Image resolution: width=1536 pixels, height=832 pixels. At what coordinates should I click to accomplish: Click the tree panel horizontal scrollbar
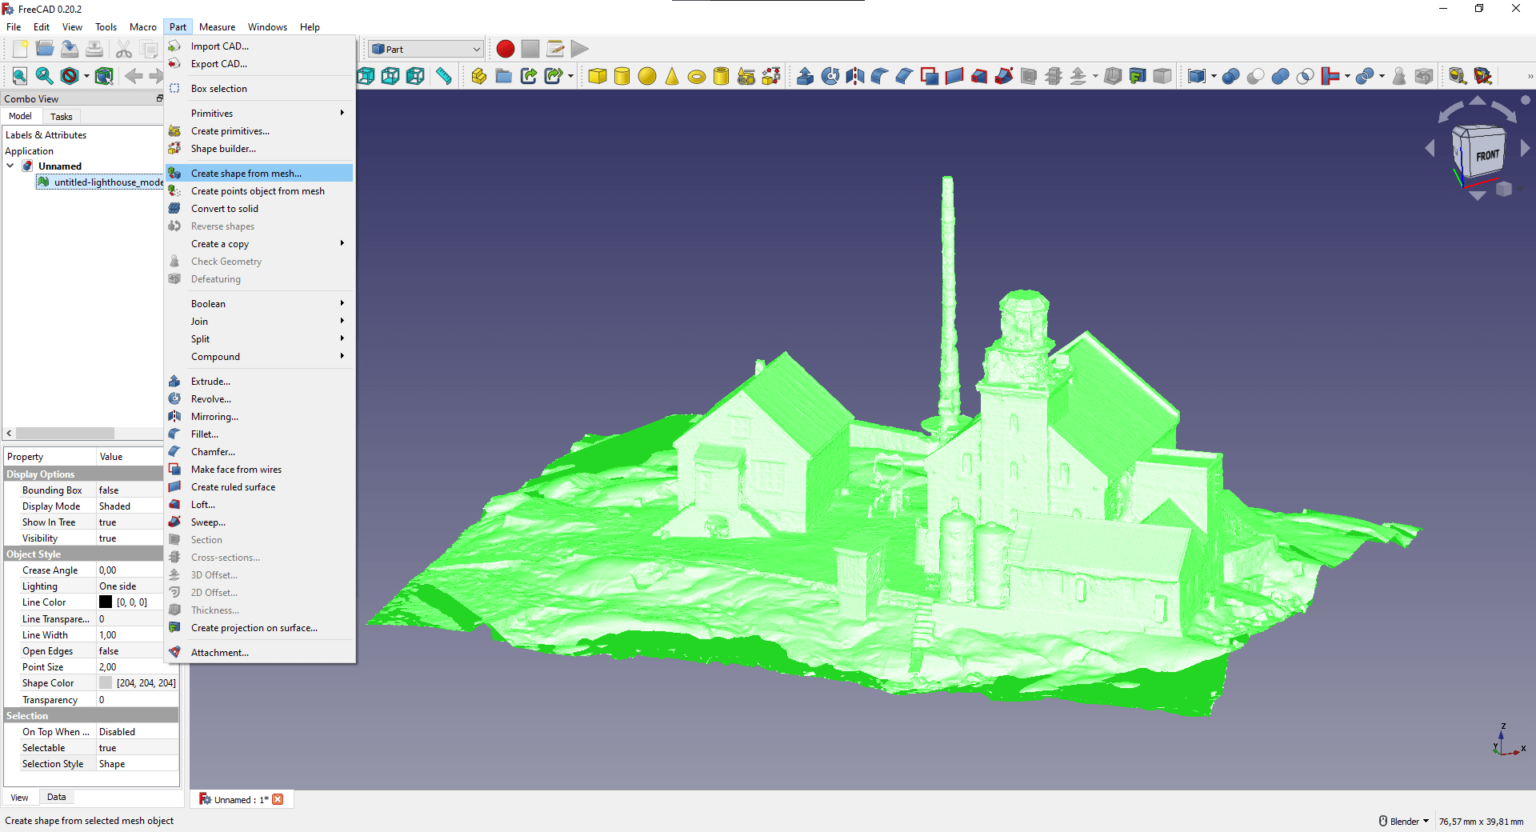coord(65,433)
